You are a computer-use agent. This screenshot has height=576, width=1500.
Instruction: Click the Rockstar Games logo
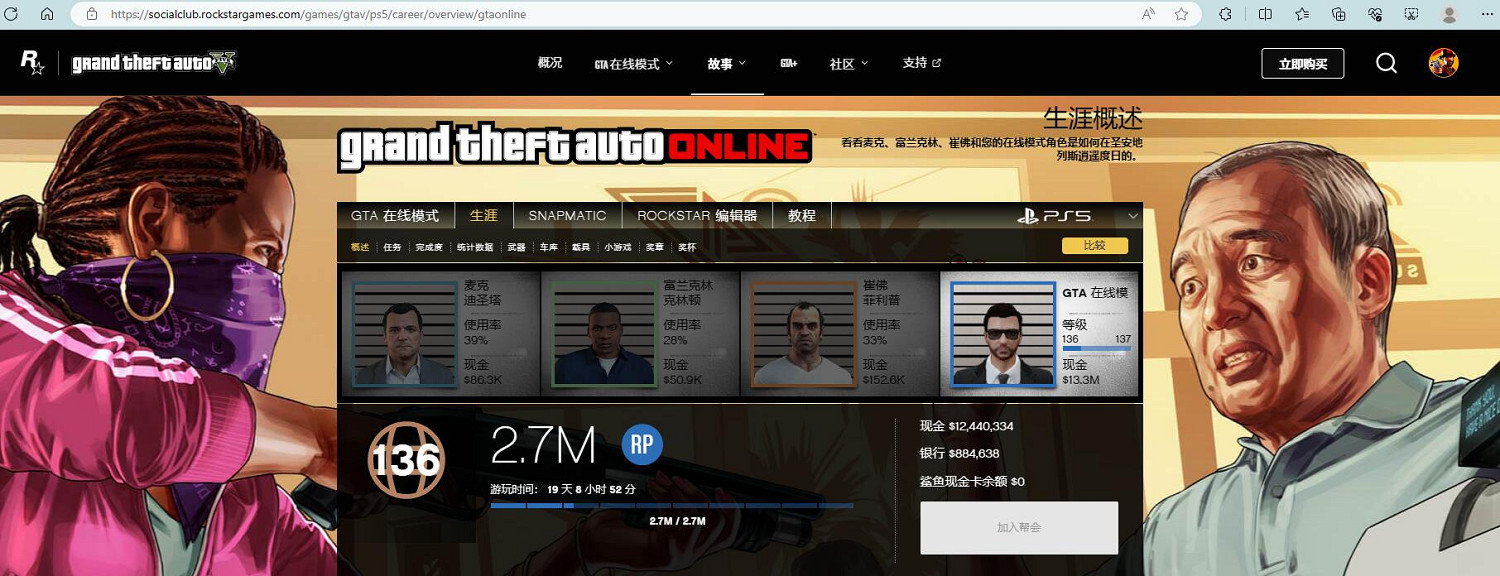click(x=31, y=63)
